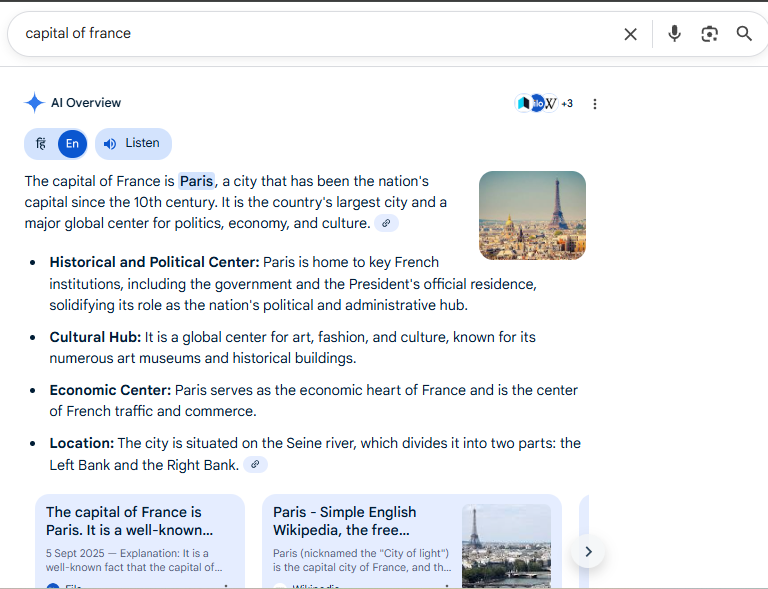The width and height of the screenshot is (768, 589).
Task: Click inside the 'capital of france' search box
Action: [300, 34]
